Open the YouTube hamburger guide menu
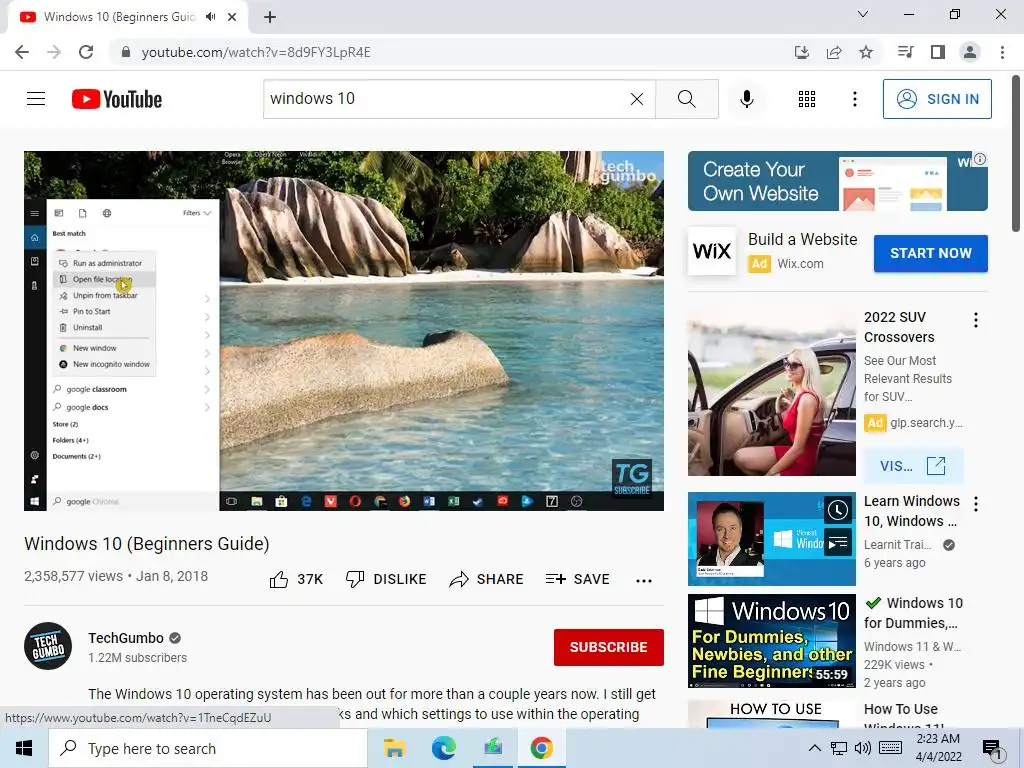1024x768 pixels. click(x=36, y=99)
